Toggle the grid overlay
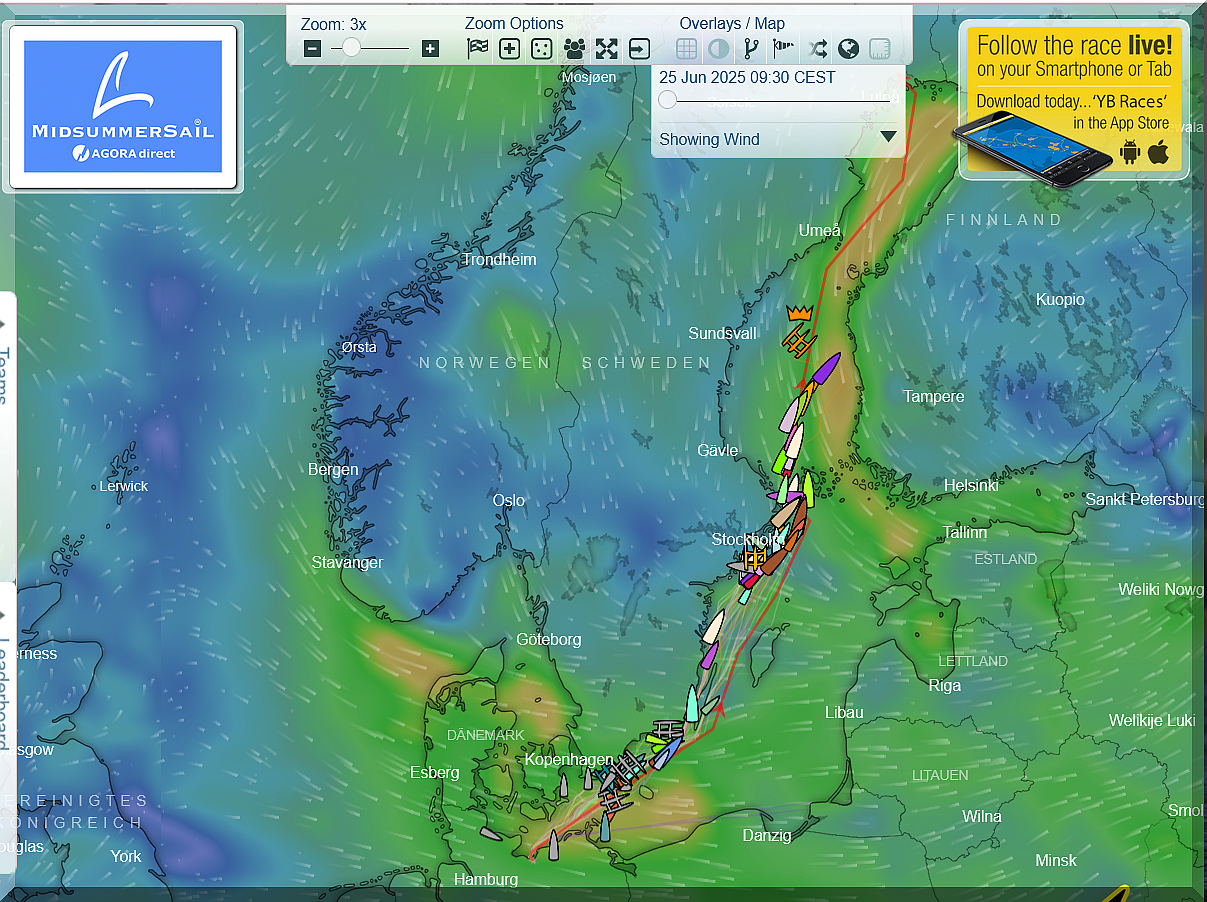Viewport: 1207px width, 902px height. pyautogui.click(x=686, y=48)
